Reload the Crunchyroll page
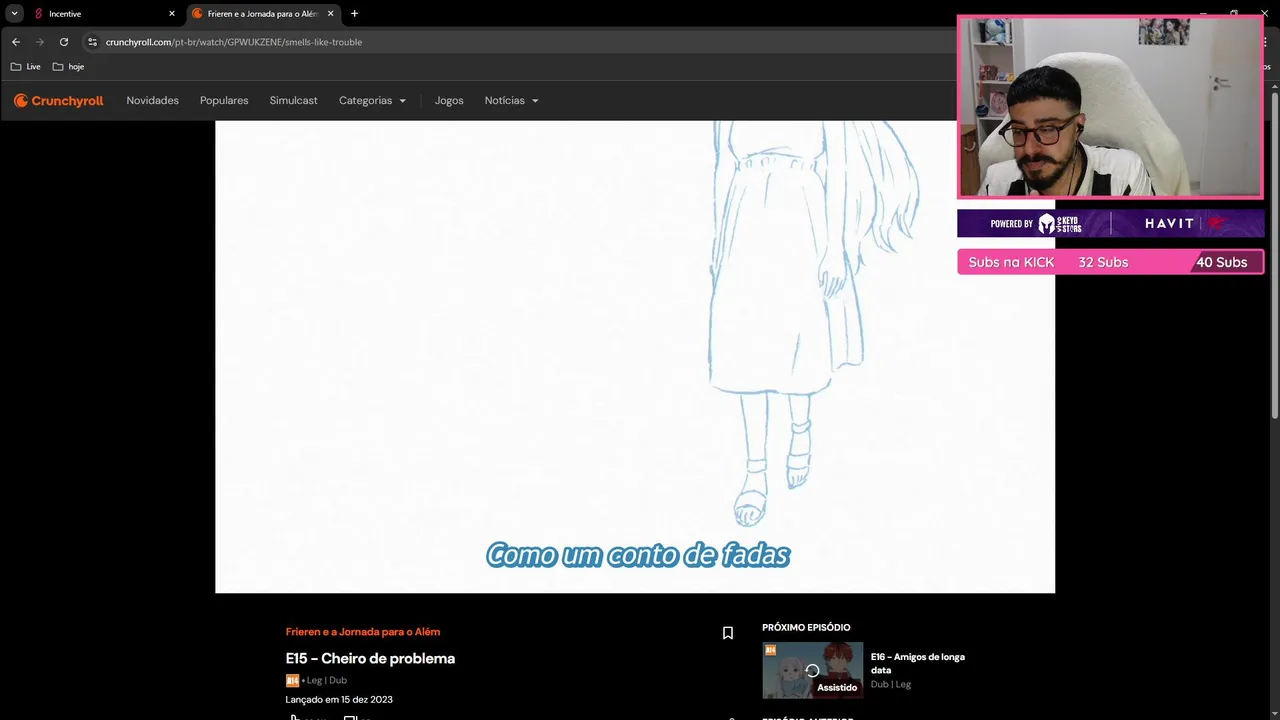1280x720 pixels. [64, 42]
